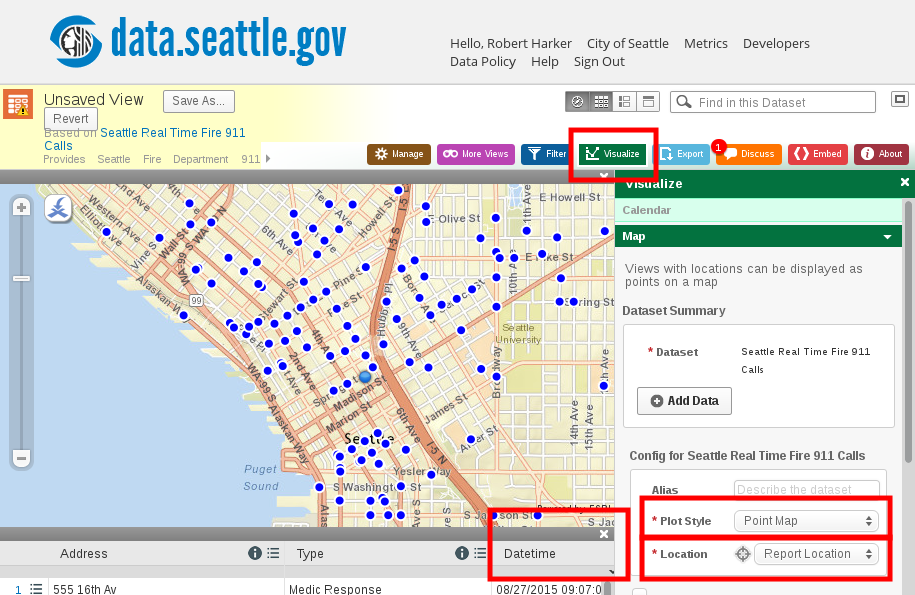Click the Address column header

[x=83, y=554]
